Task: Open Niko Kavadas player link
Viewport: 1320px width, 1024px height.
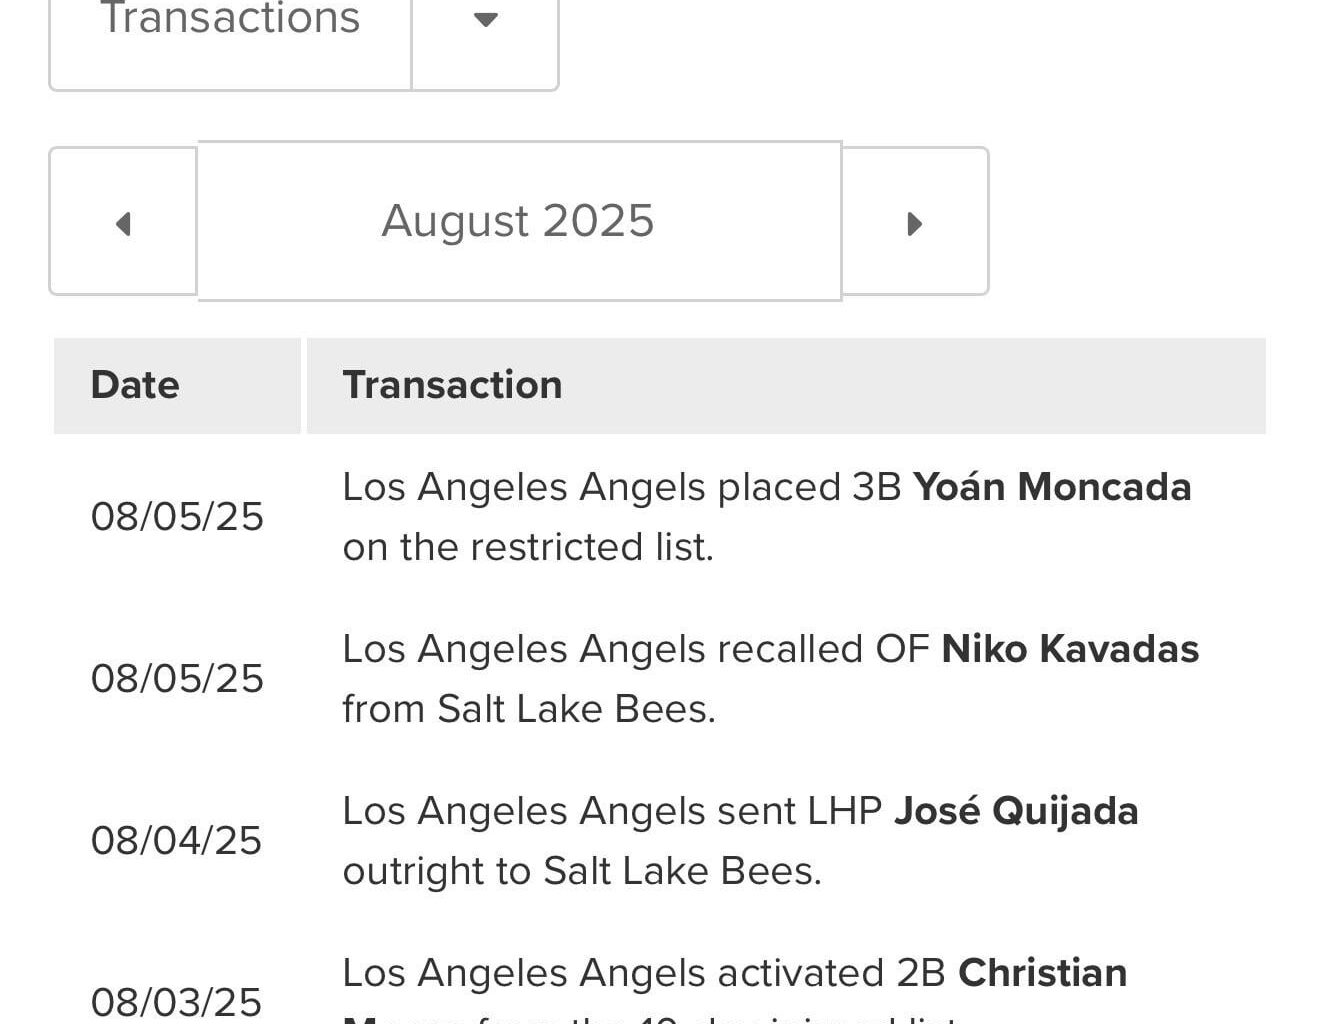Action: pos(1070,649)
